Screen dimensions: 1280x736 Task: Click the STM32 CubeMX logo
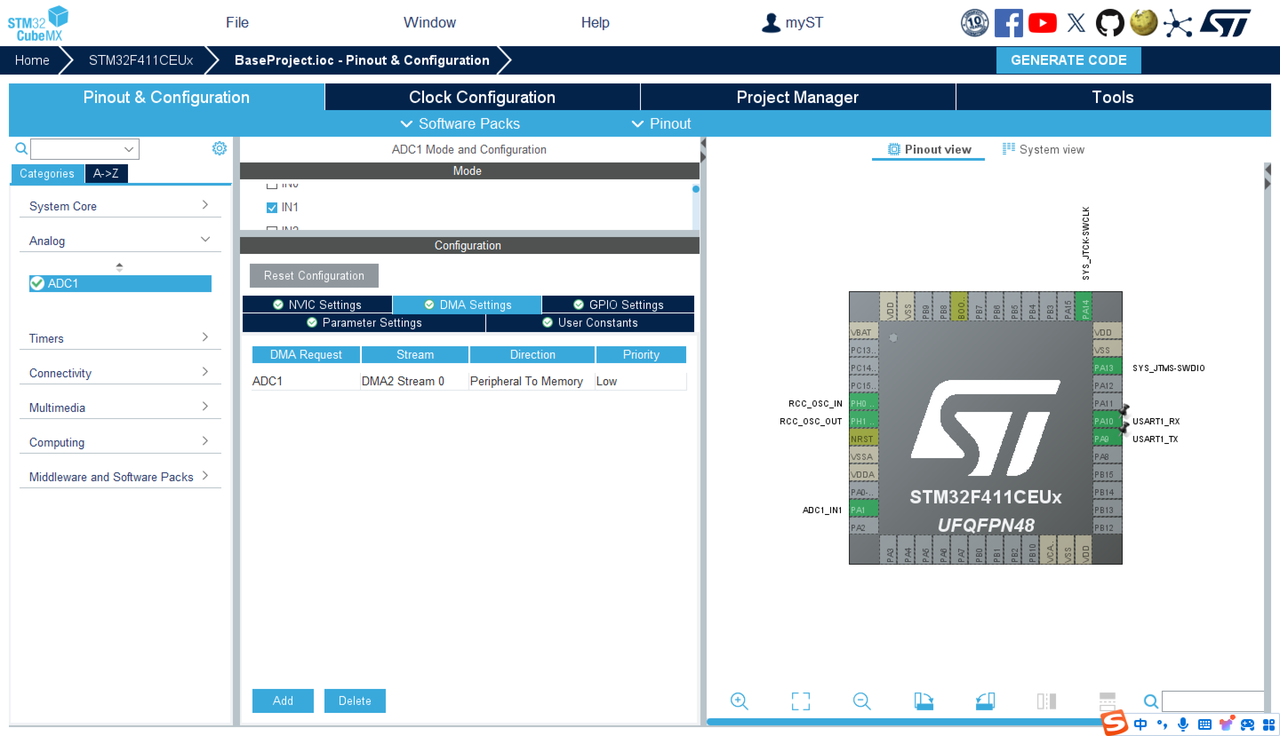pyautogui.click(x=39, y=23)
